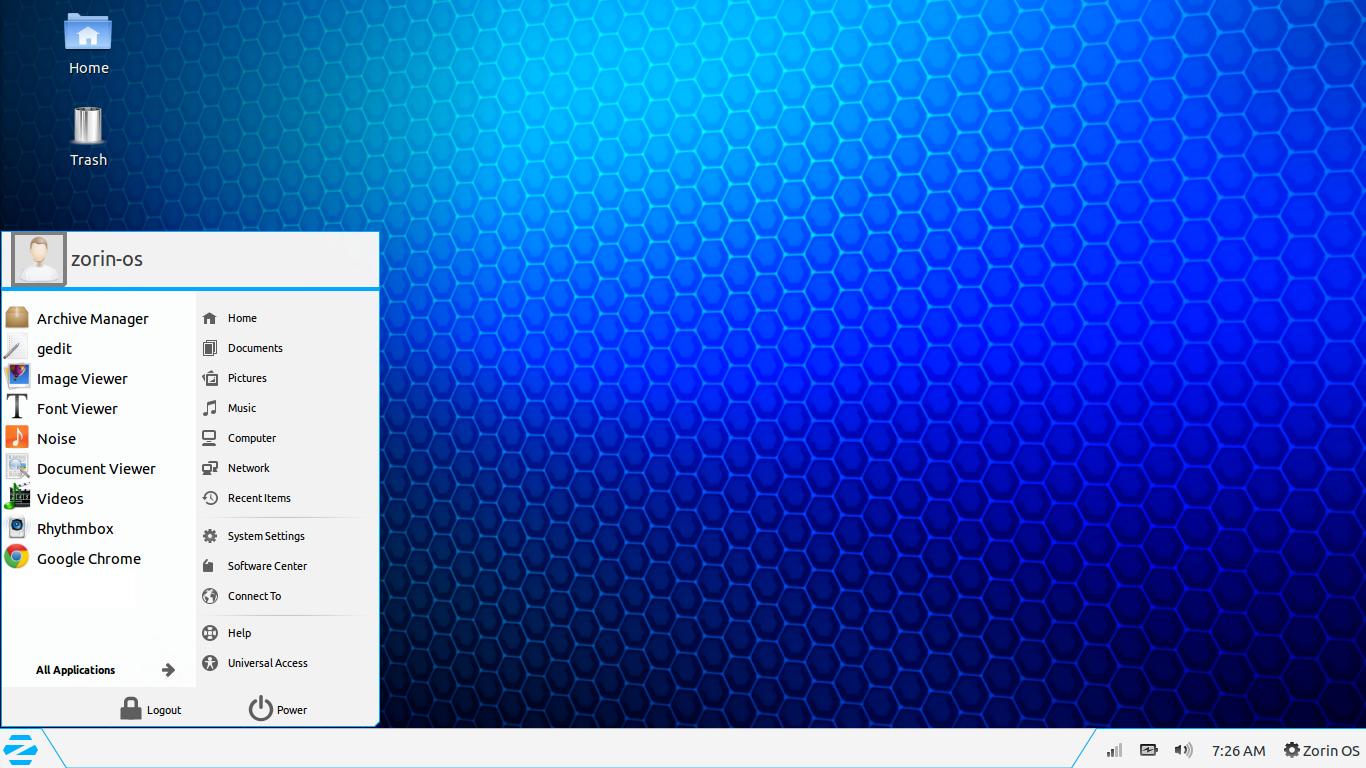Open the Videos app icon

17,498
